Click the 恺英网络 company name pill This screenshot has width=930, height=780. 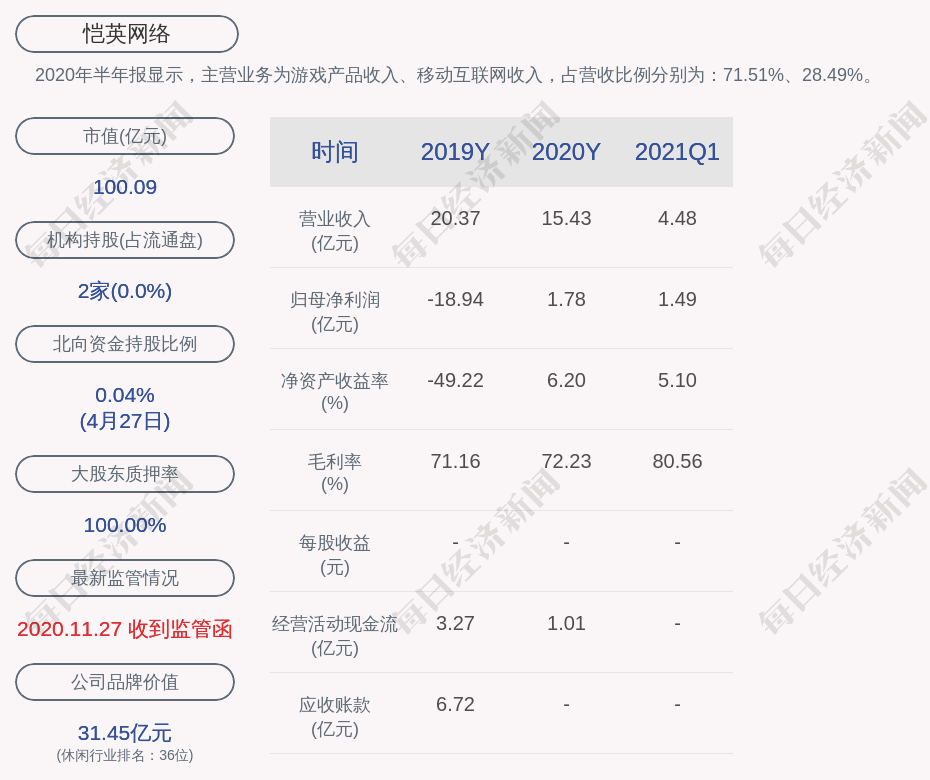pyautogui.click(x=126, y=34)
